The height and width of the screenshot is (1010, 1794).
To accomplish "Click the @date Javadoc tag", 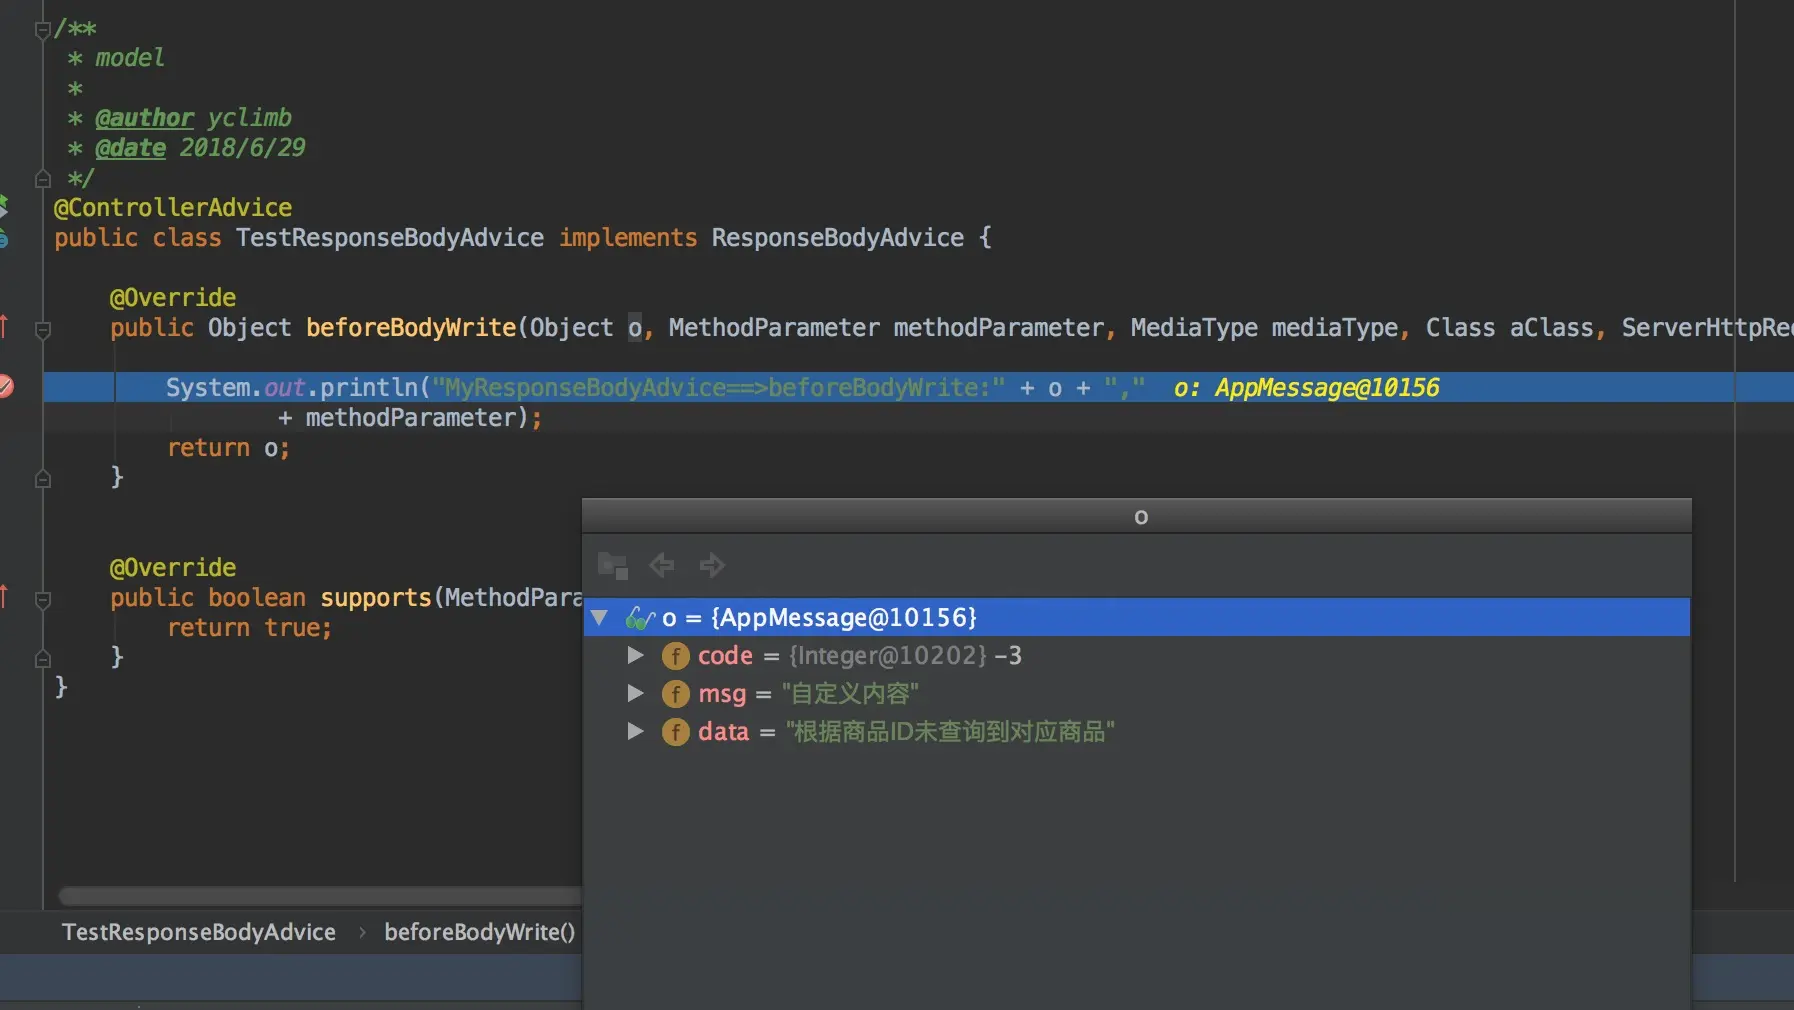I will coord(130,148).
